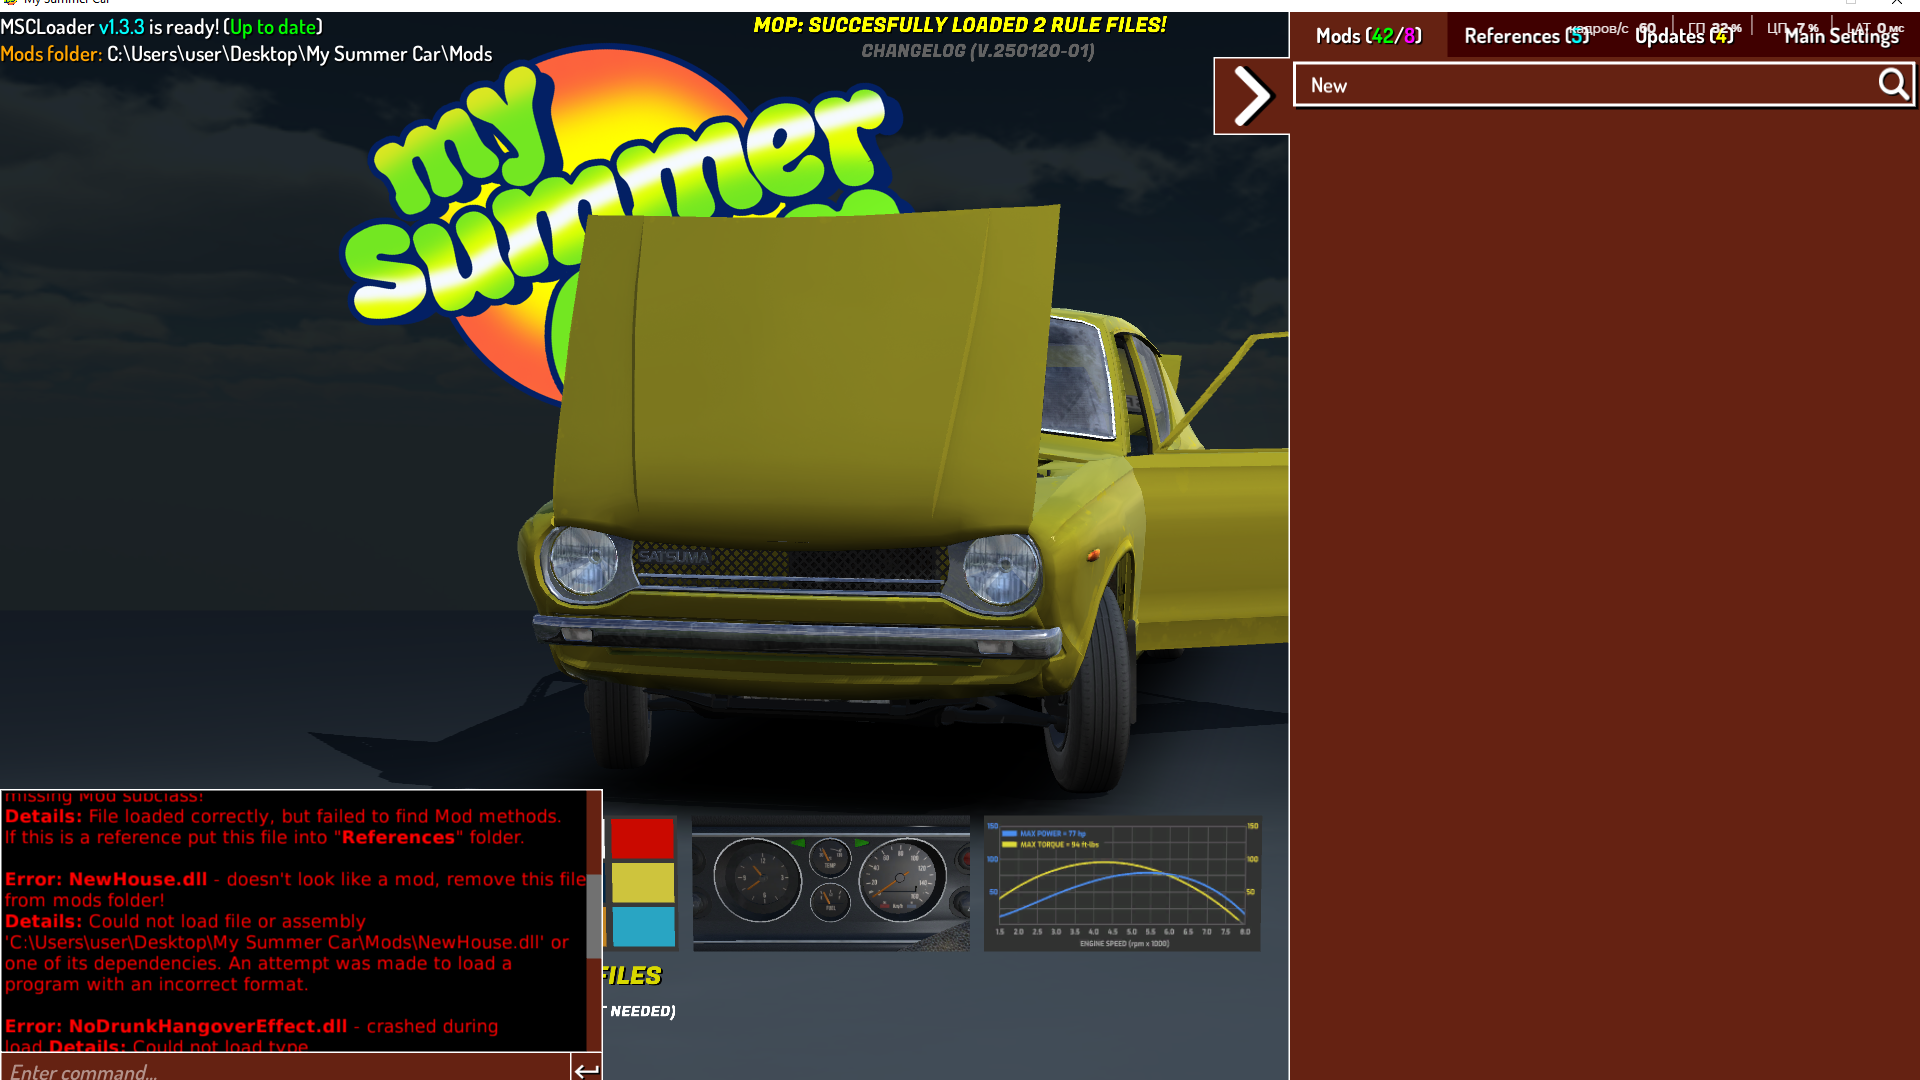This screenshot has width=1920, height=1080.
Task: Select the red color swatch
Action: click(643, 838)
